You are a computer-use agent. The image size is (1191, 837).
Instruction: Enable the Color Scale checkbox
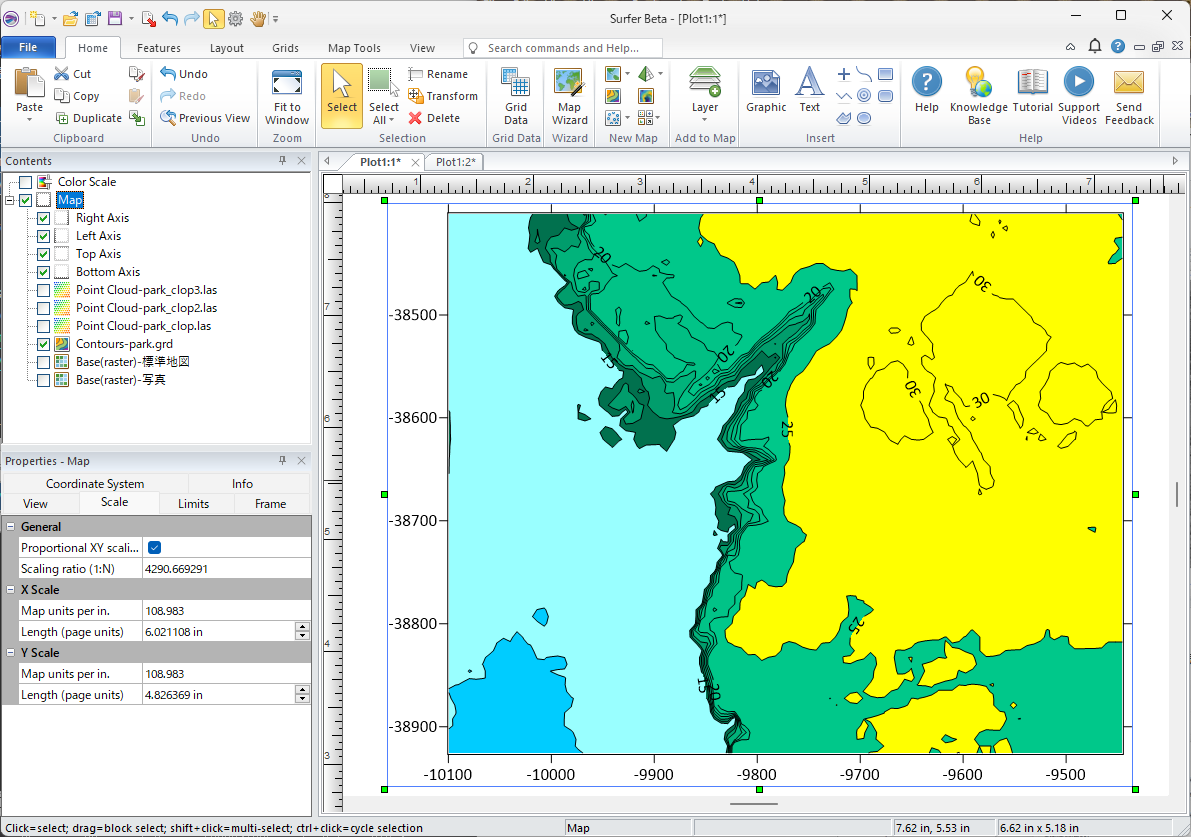(x=25, y=182)
